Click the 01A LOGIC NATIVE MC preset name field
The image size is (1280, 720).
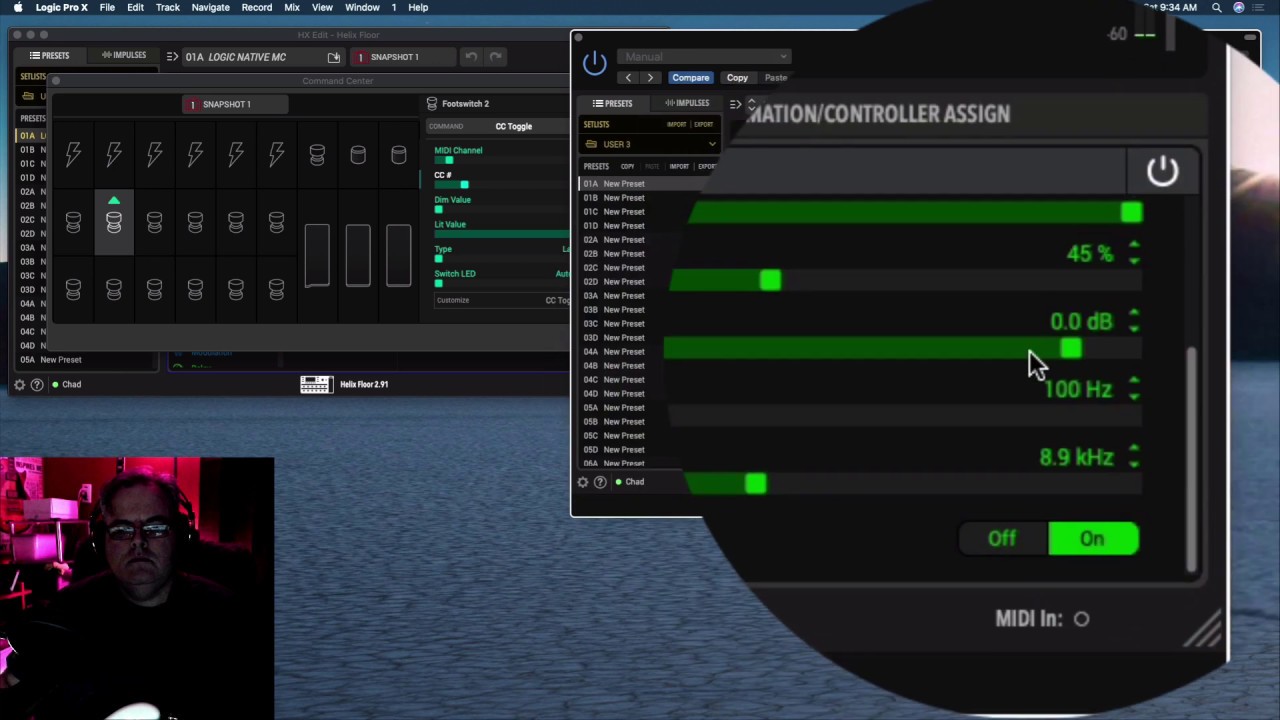click(x=262, y=57)
